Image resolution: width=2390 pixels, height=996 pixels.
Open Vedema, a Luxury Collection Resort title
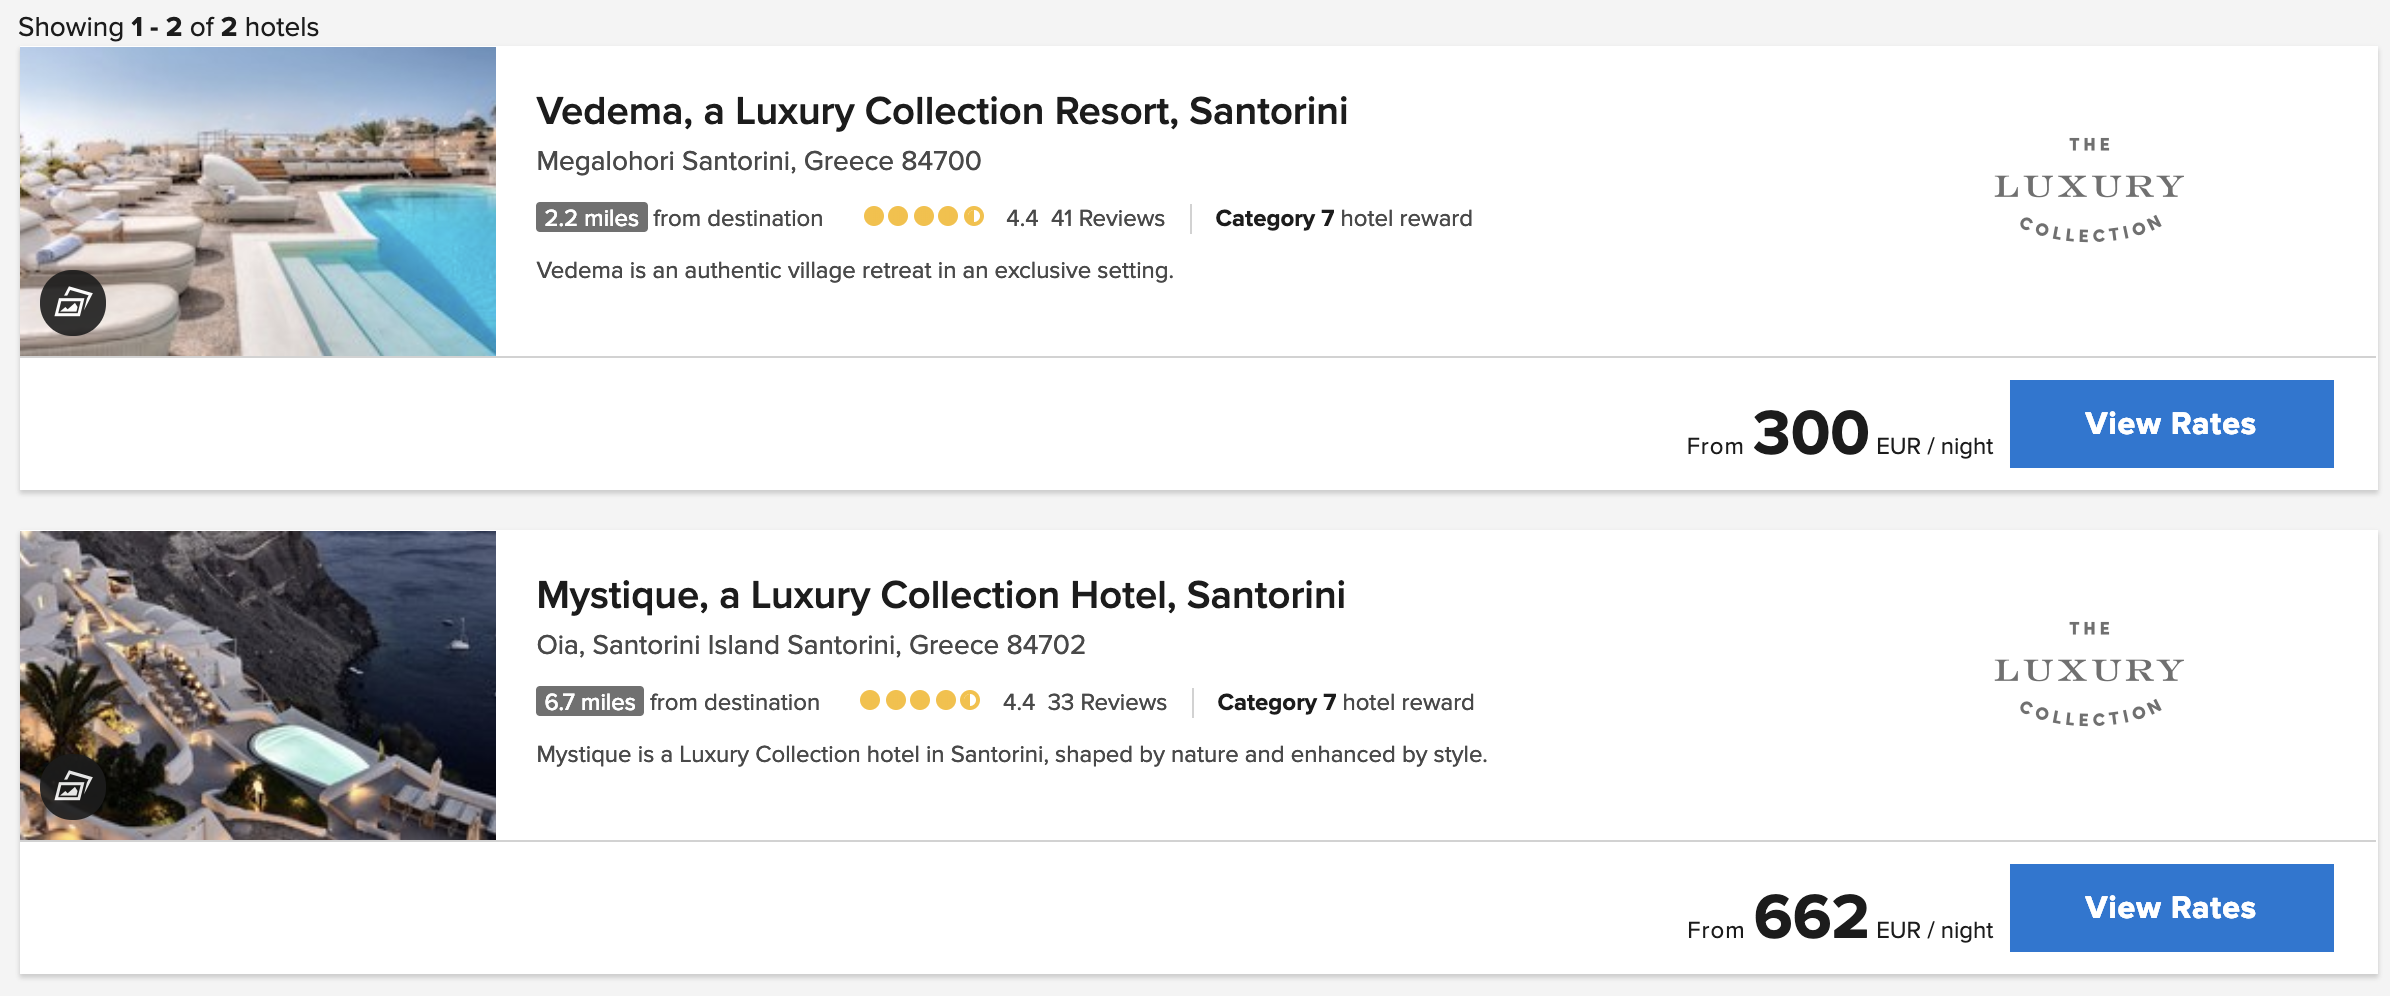point(942,111)
